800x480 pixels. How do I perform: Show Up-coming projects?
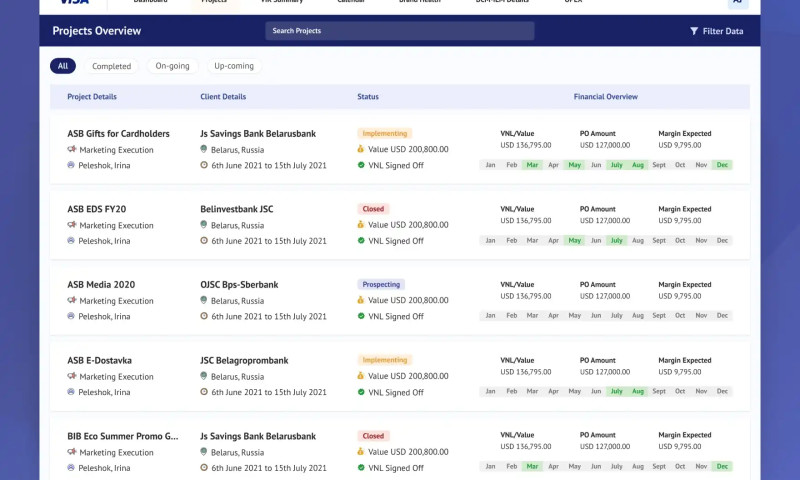pyautogui.click(x=234, y=66)
